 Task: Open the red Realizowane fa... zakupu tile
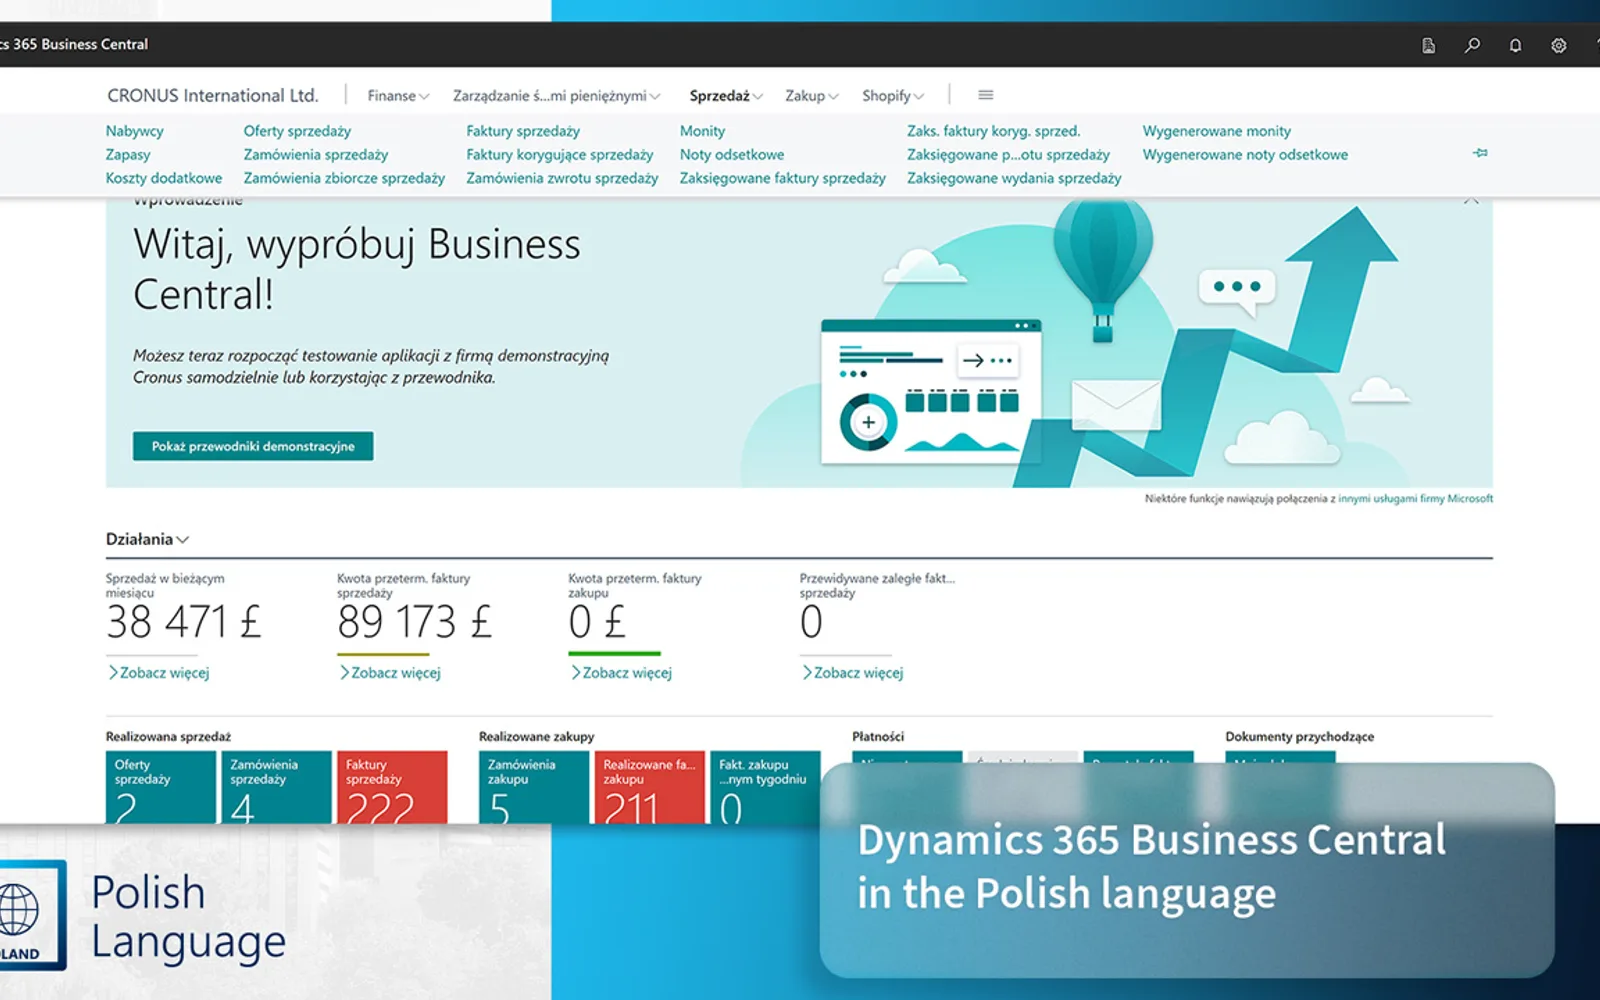(650, 788)
